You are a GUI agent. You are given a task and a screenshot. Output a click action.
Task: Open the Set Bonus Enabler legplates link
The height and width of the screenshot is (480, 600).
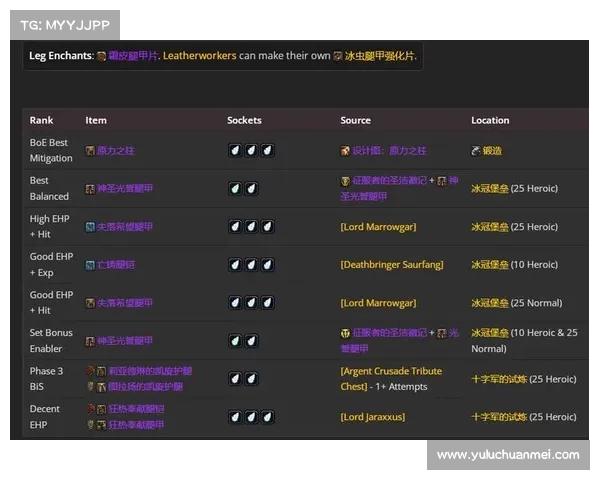click(x=125, y=341)
